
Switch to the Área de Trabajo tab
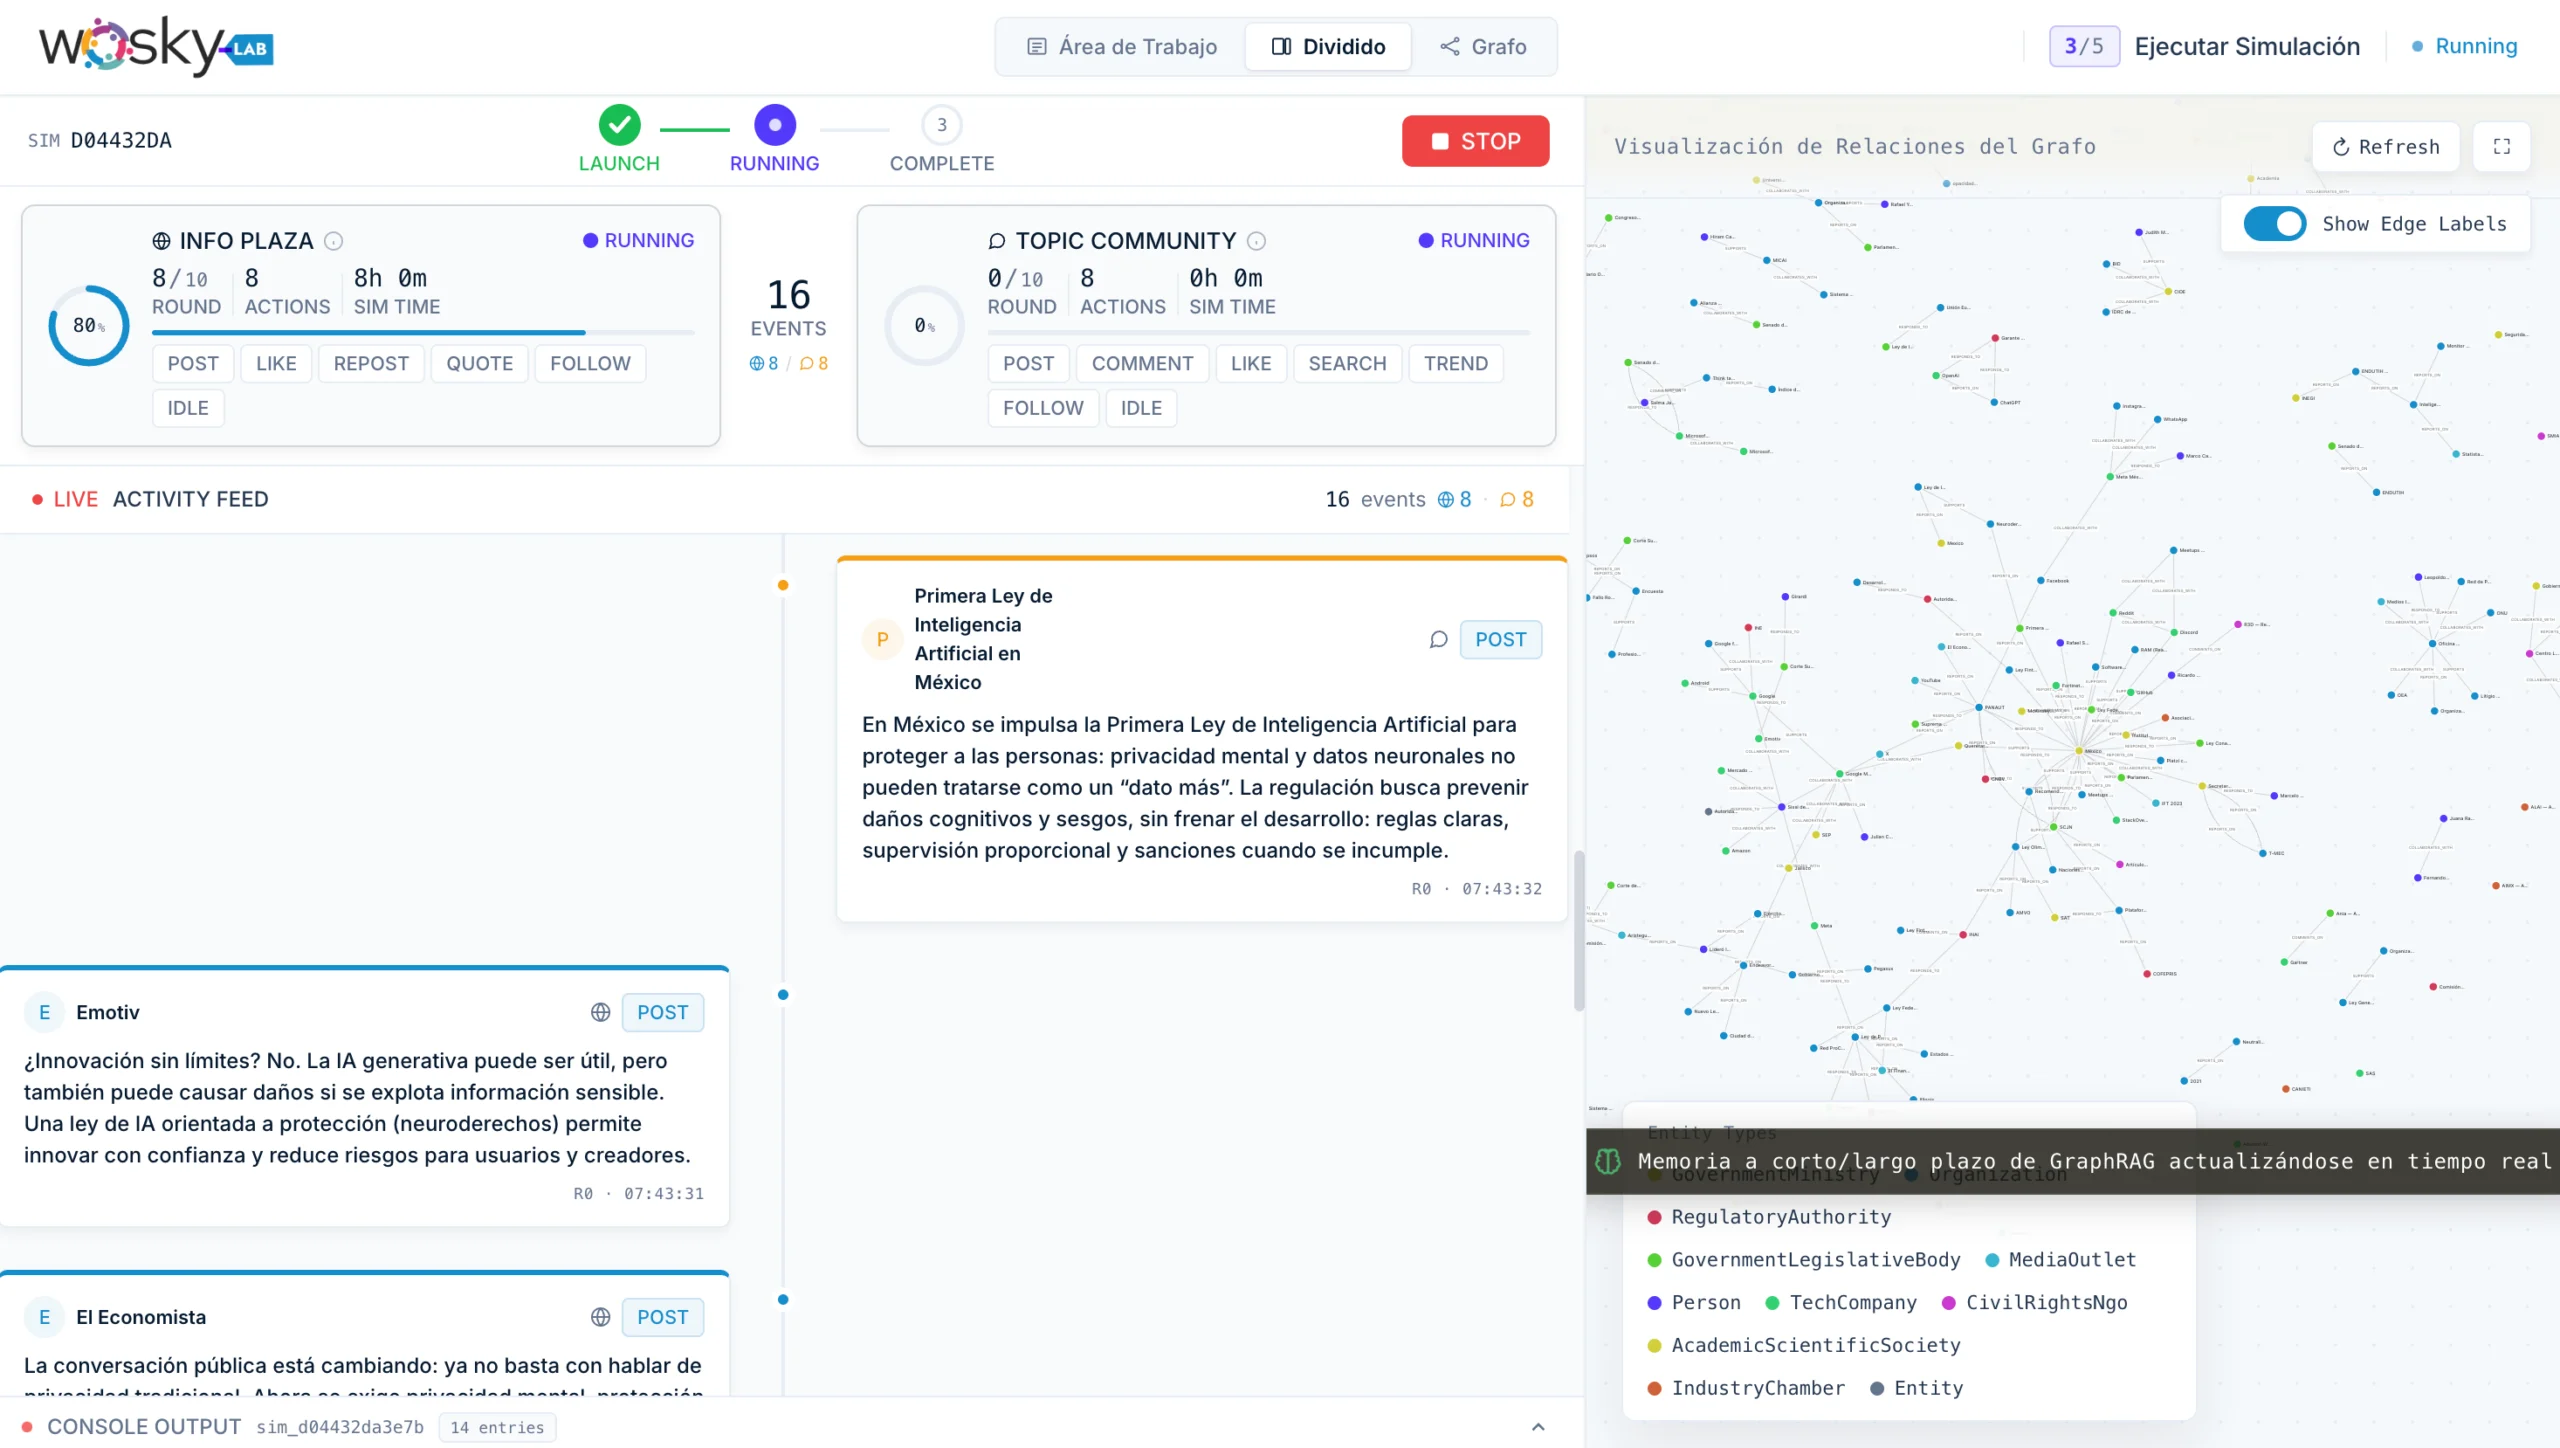tap(1122, 47)
